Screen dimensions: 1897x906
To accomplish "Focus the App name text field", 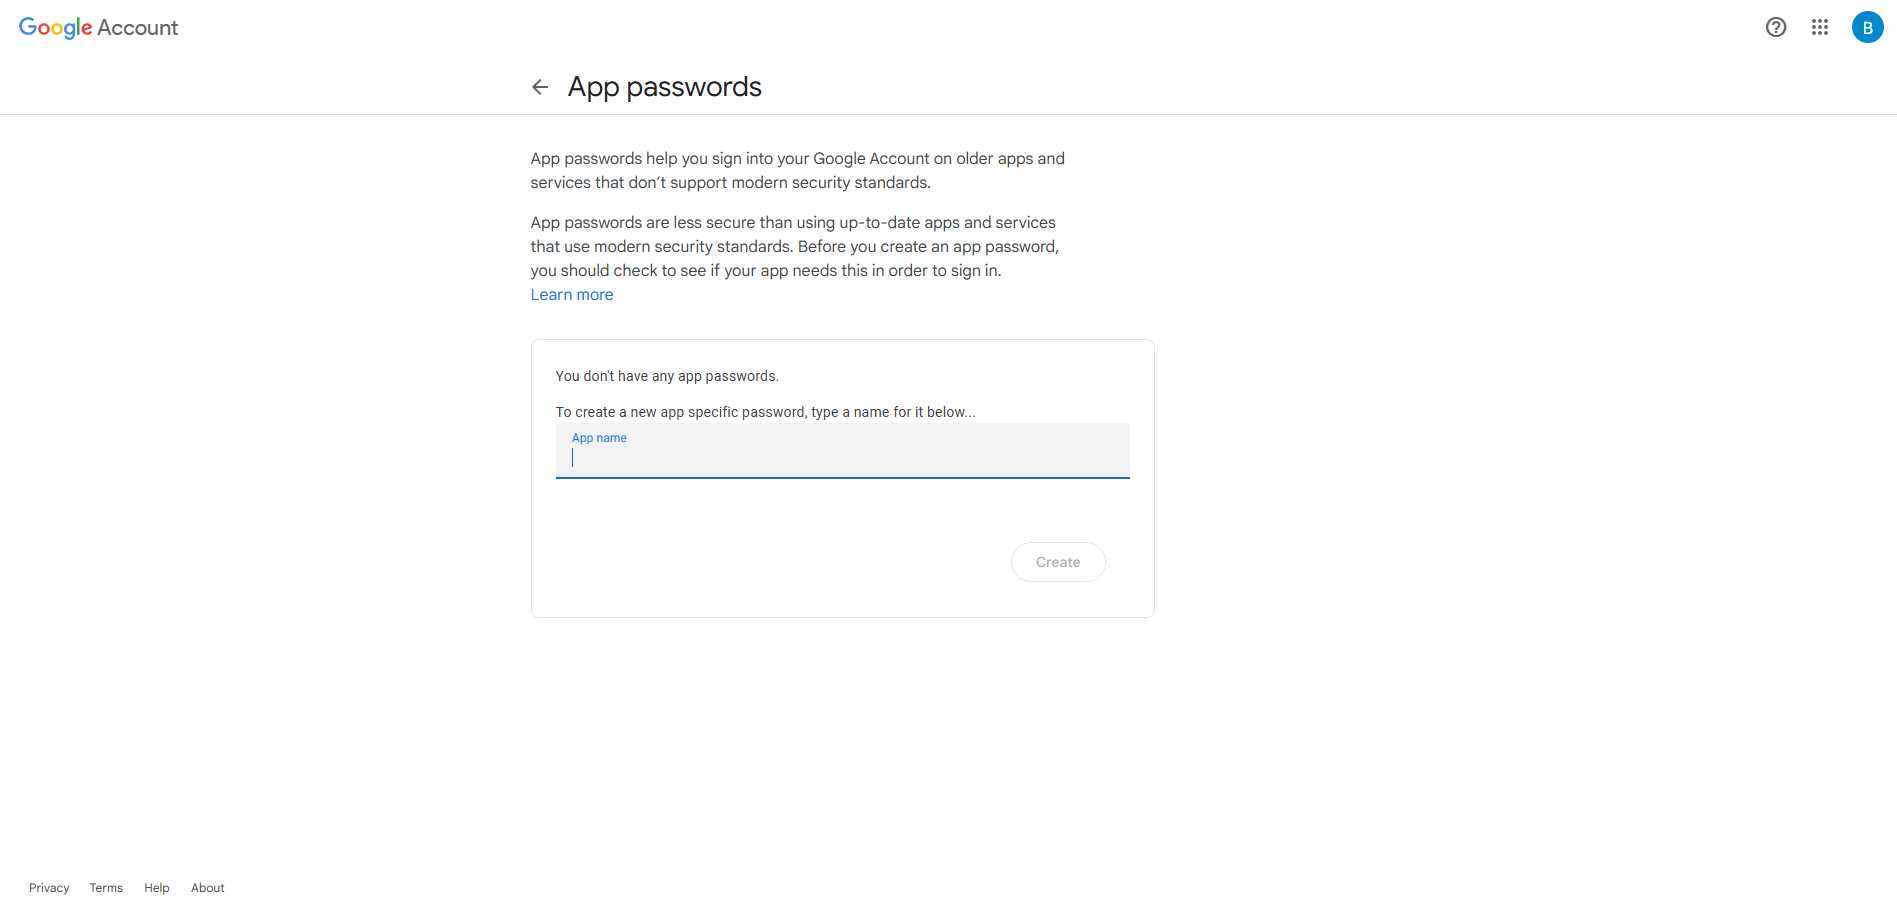I will (842, 458).
